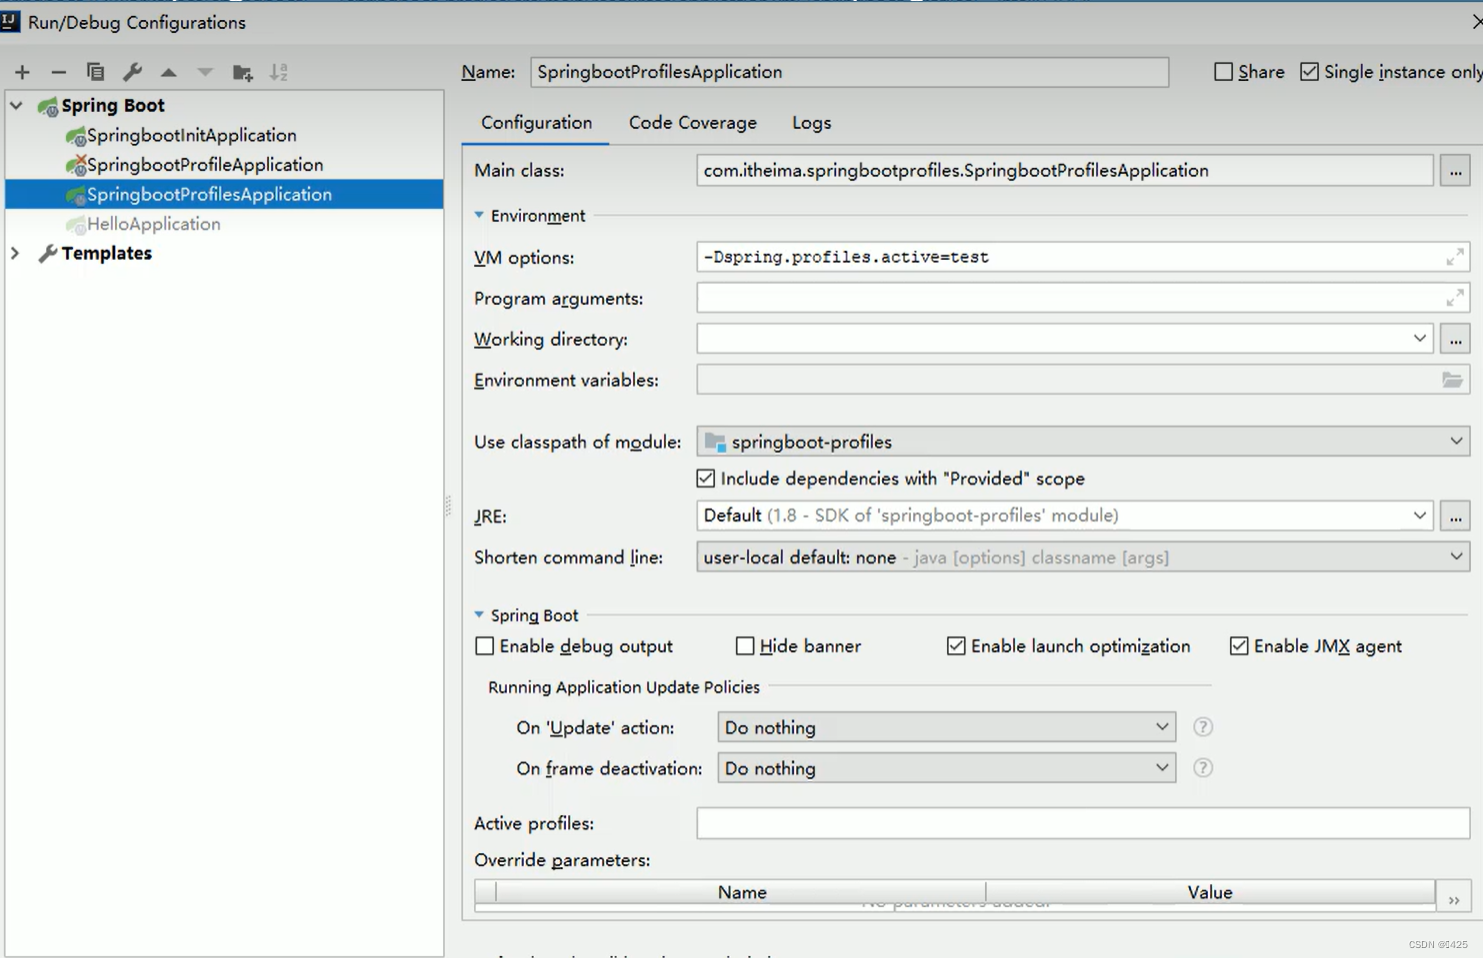Sort configurations alphabetically
Viewport: 1483px width, 958px height.
coord(279,72)
